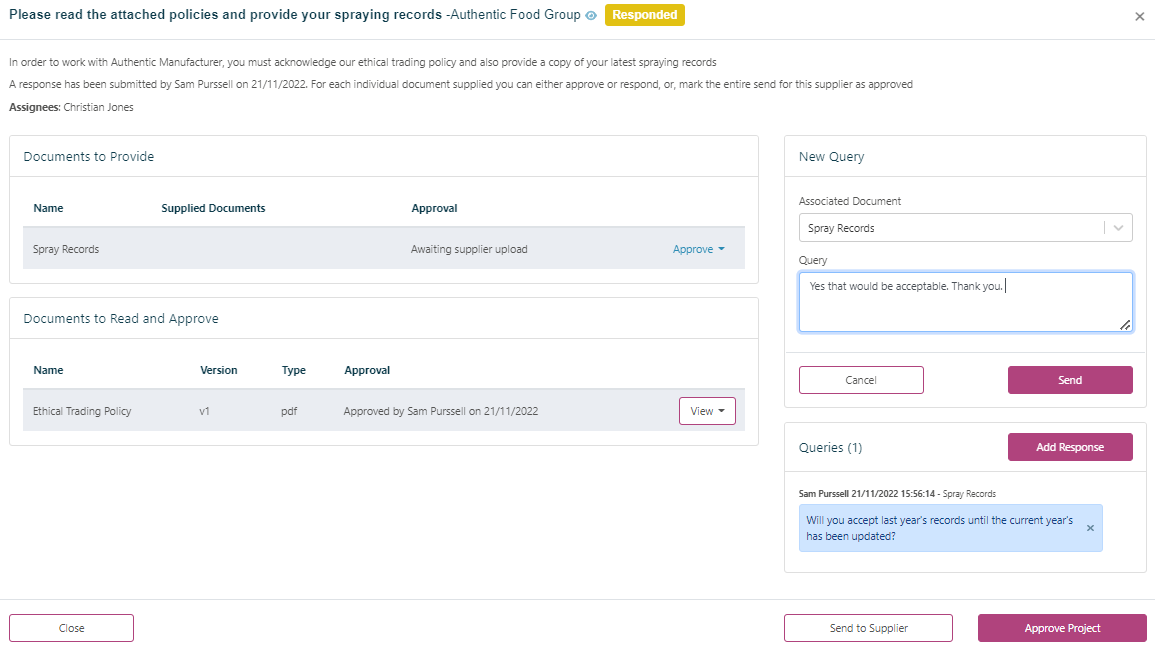Click the Version column header
Screen dimensions: 1155x650
pos(219,370)
